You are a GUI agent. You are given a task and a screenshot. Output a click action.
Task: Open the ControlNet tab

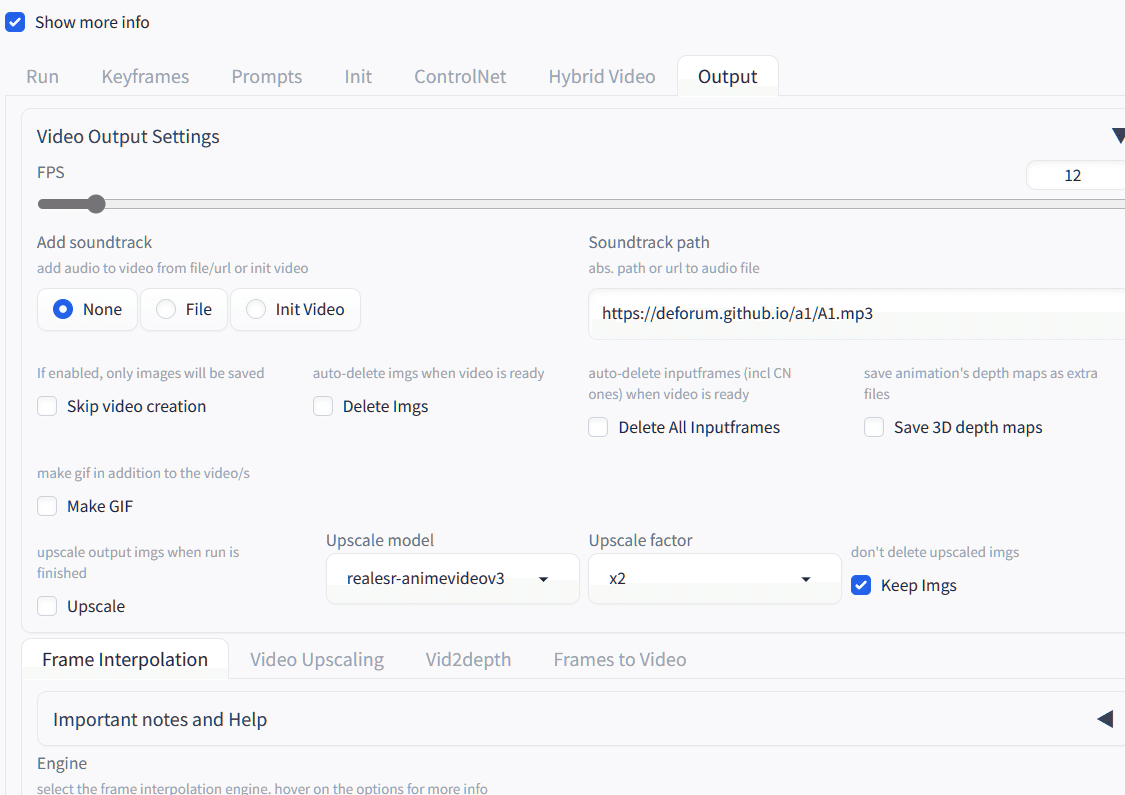[x=460, y=77]
